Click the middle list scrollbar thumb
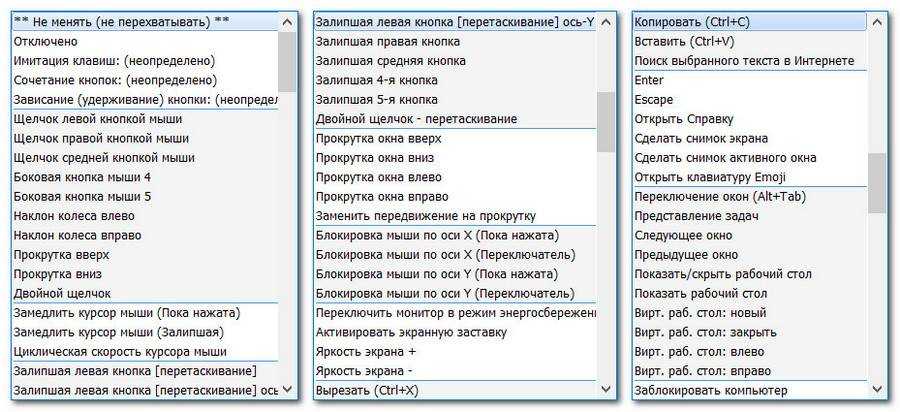Viewport: 900px width, 412px height. 606,122
